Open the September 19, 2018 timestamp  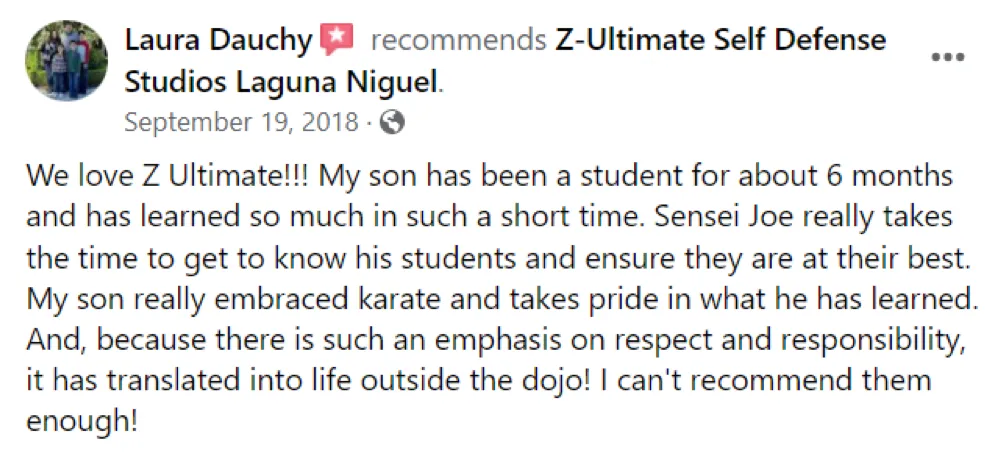pos(240,123)
